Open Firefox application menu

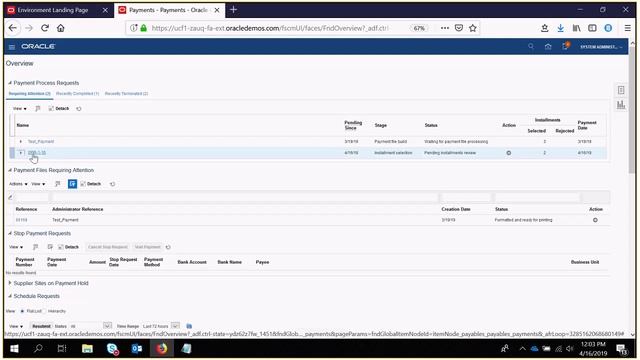tap(627, 28)
